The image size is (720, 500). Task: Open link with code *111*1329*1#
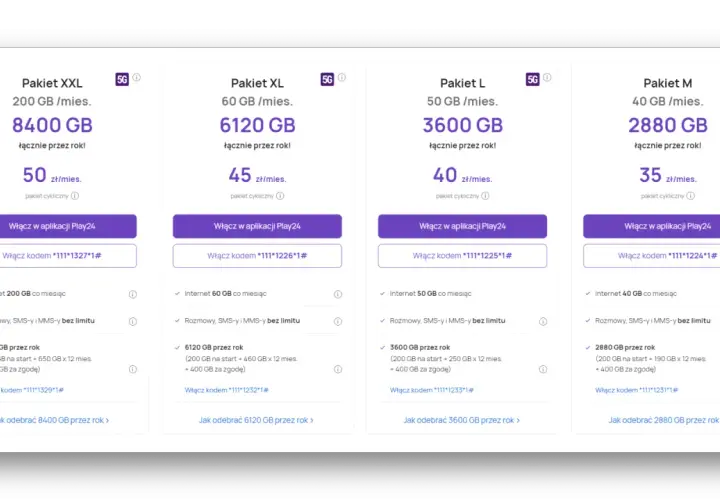pyautogui.click(x=32, y=390)
